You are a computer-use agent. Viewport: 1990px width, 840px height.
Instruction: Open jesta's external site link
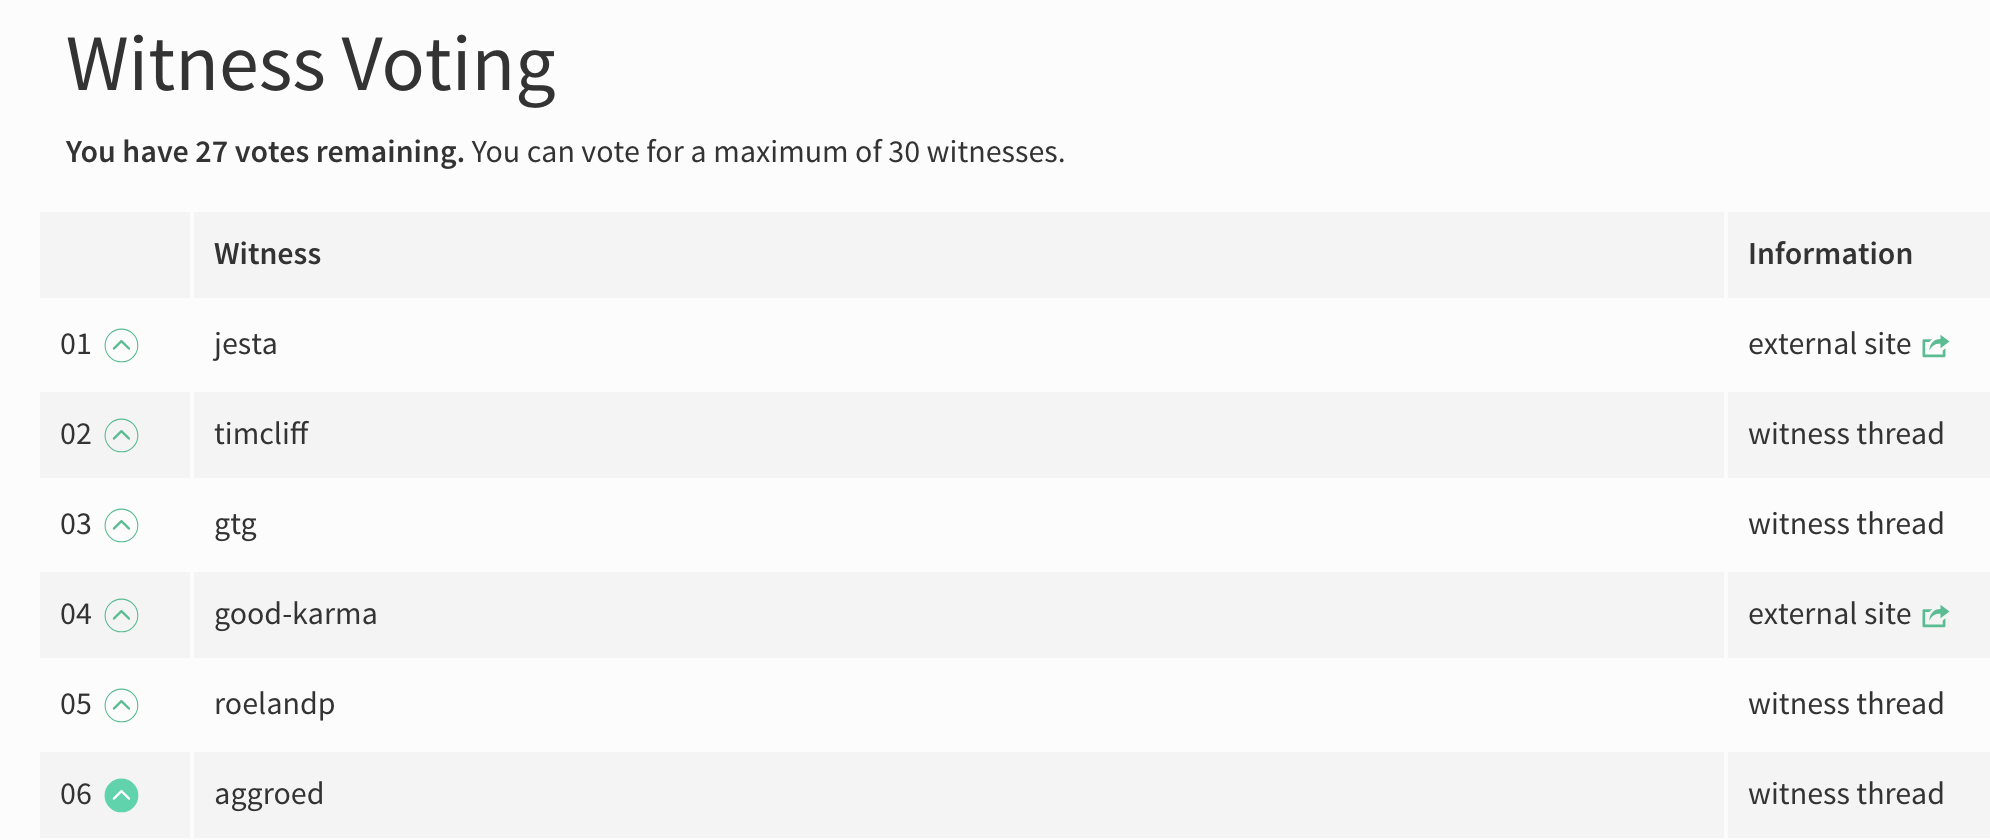coord(1829,344)
